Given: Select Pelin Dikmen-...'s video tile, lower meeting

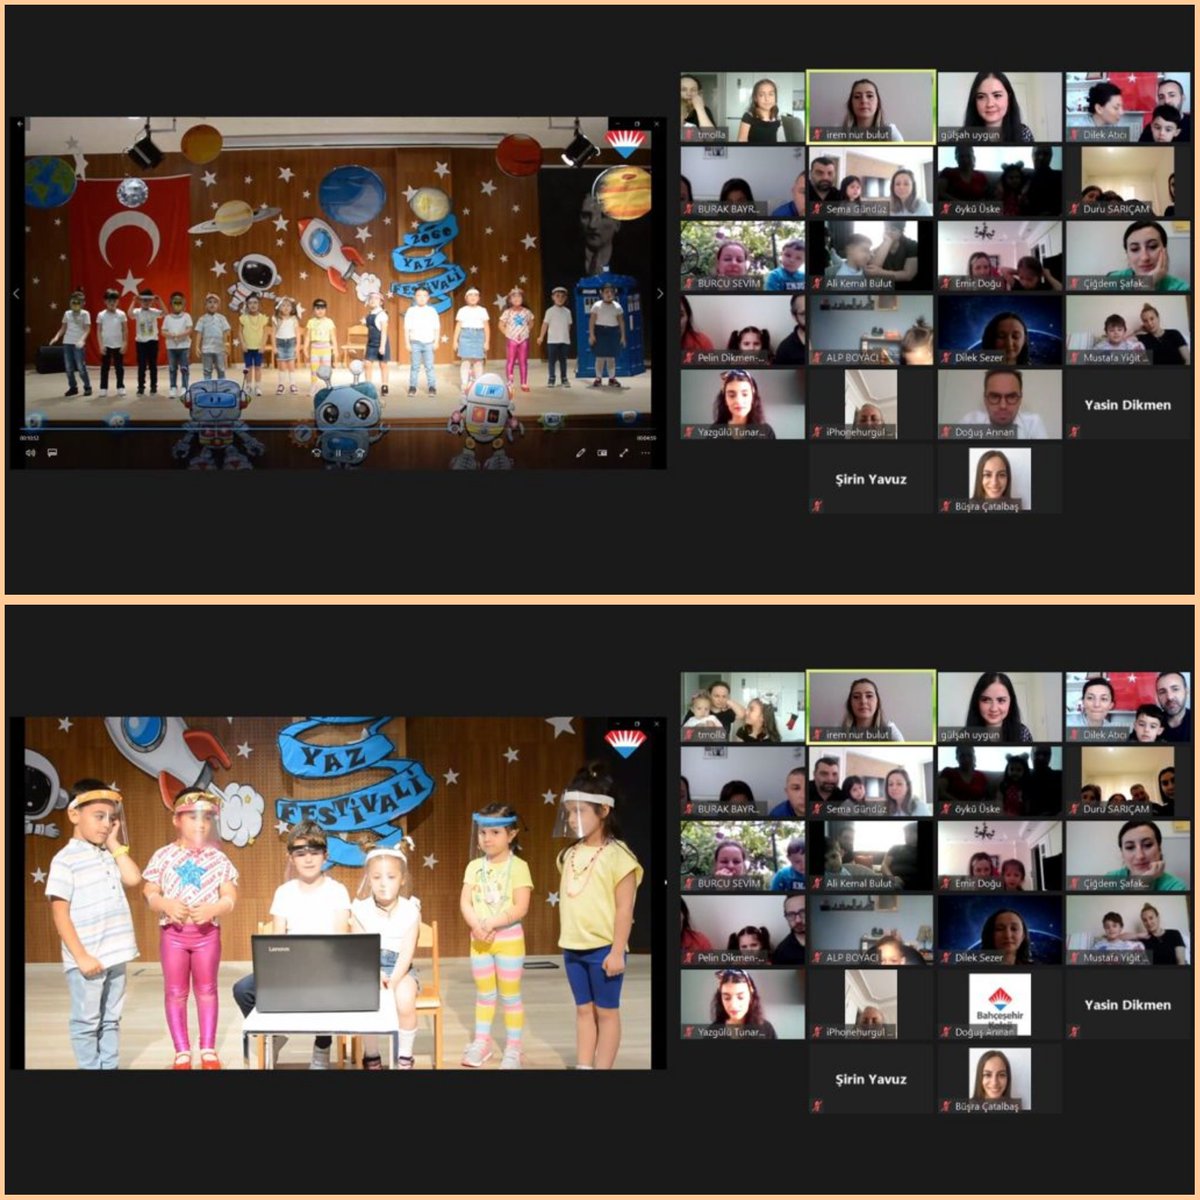Looking at the screenshot, I should [x=743, y=929].
